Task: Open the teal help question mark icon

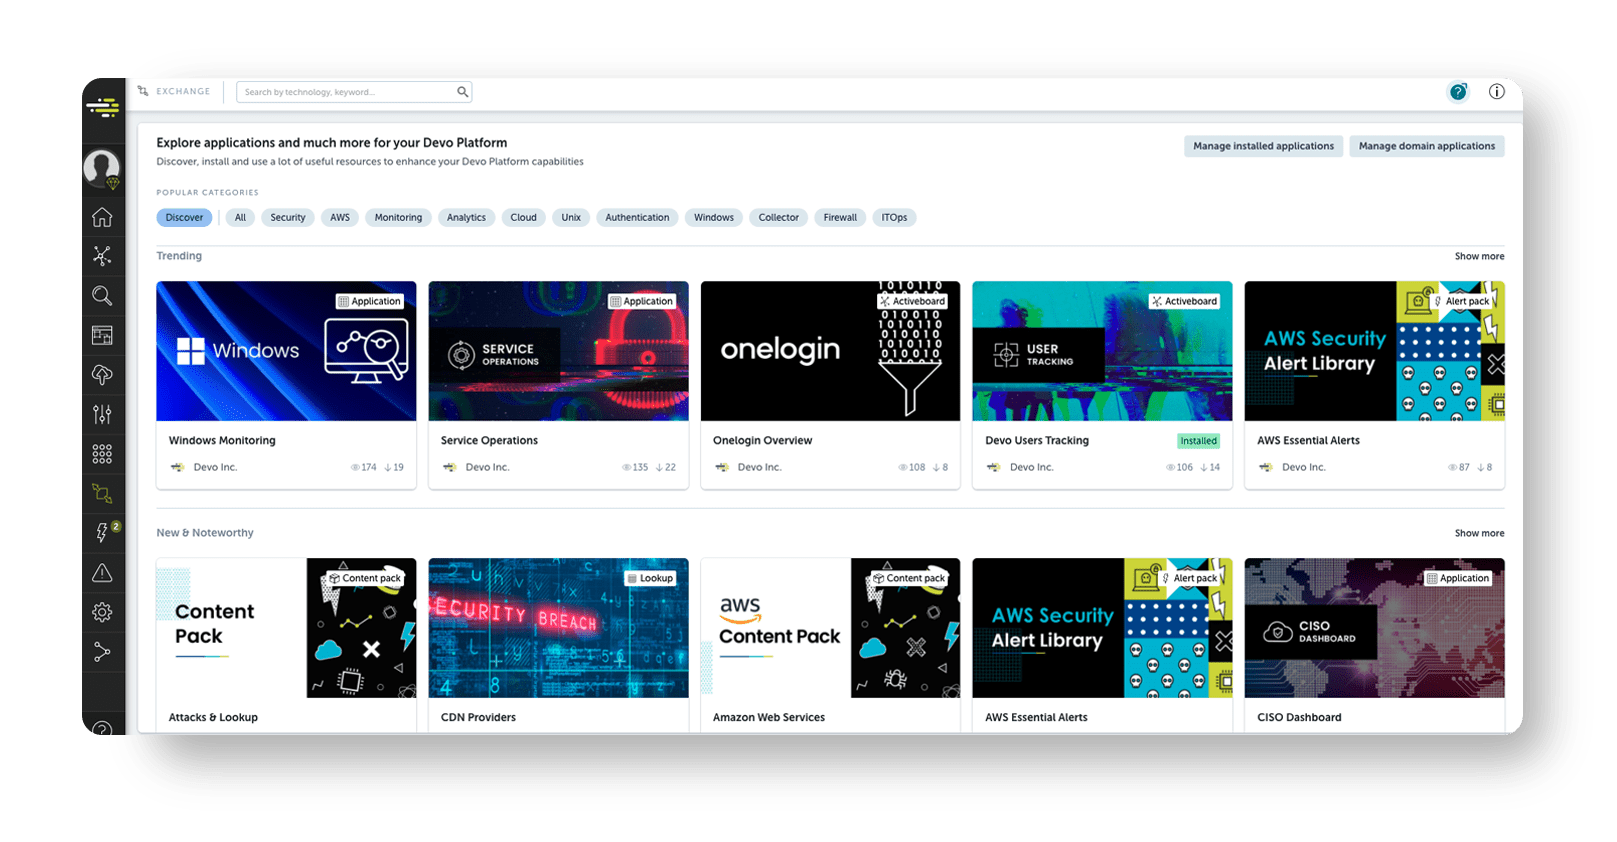Action: [x=1459, y=92]
